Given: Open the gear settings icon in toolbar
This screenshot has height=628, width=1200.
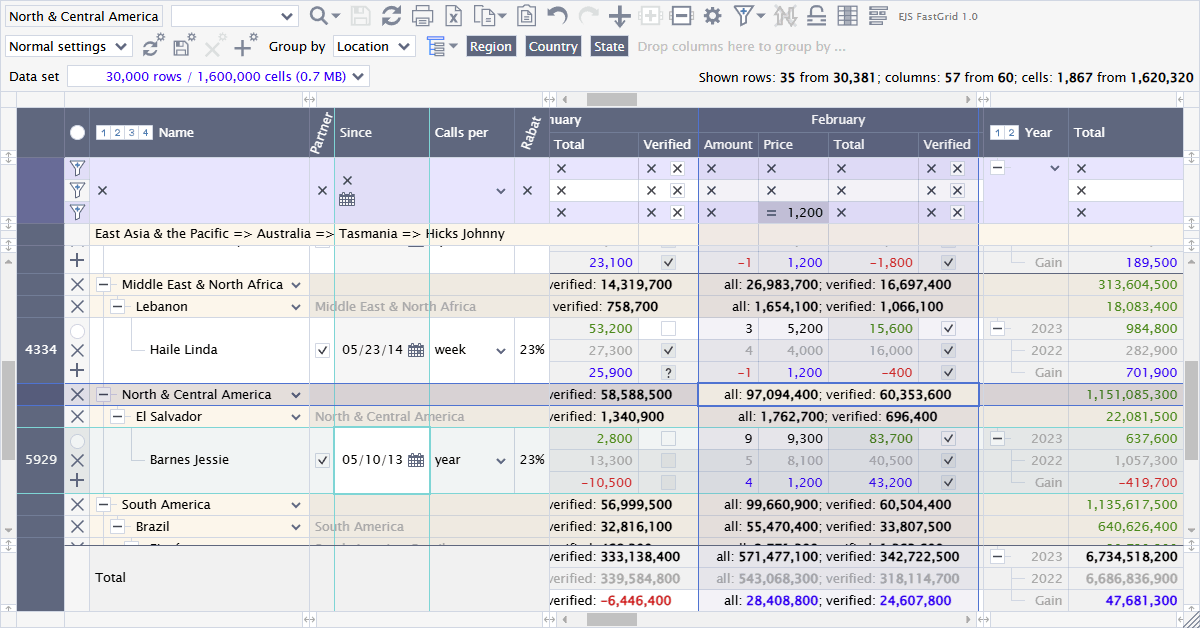Looking at the screenshot, I should click(712, 16).
